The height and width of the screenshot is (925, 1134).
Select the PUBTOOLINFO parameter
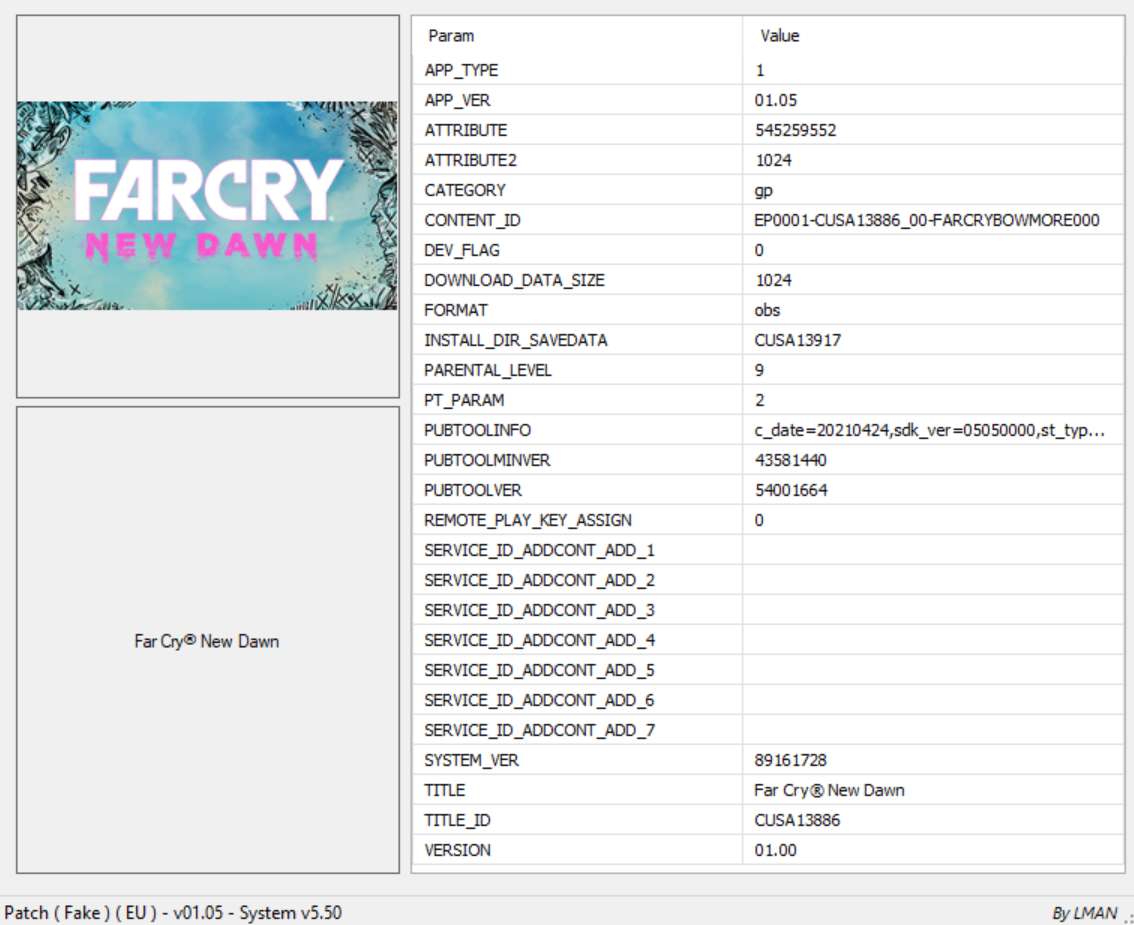pyautogui.click(x=477, y=430)
